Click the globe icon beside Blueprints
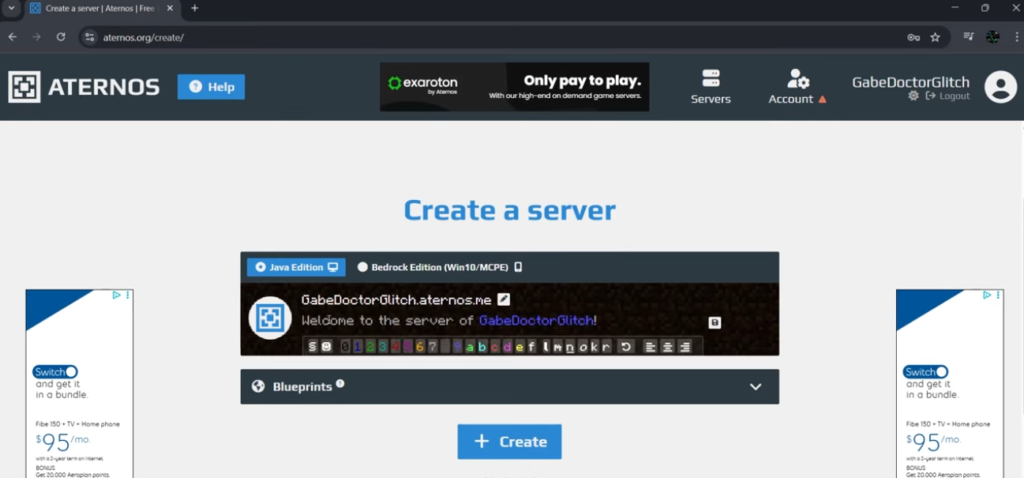The image size is (1024, 478). click(258, 387)
